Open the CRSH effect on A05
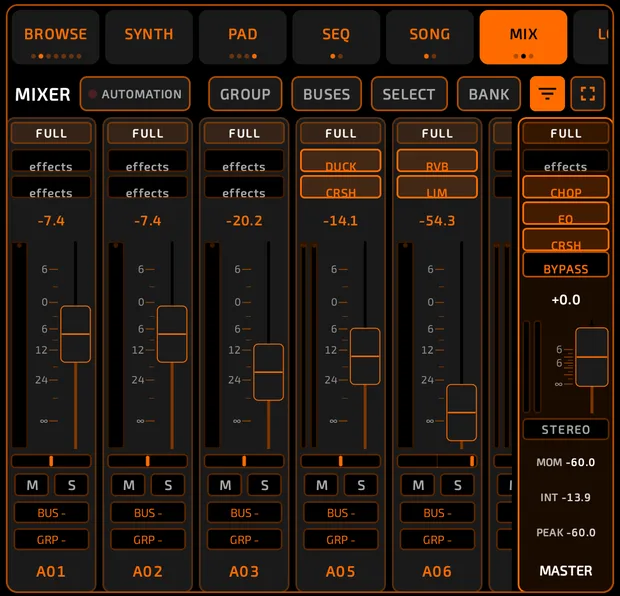620x596 pixels. (341, 187)
